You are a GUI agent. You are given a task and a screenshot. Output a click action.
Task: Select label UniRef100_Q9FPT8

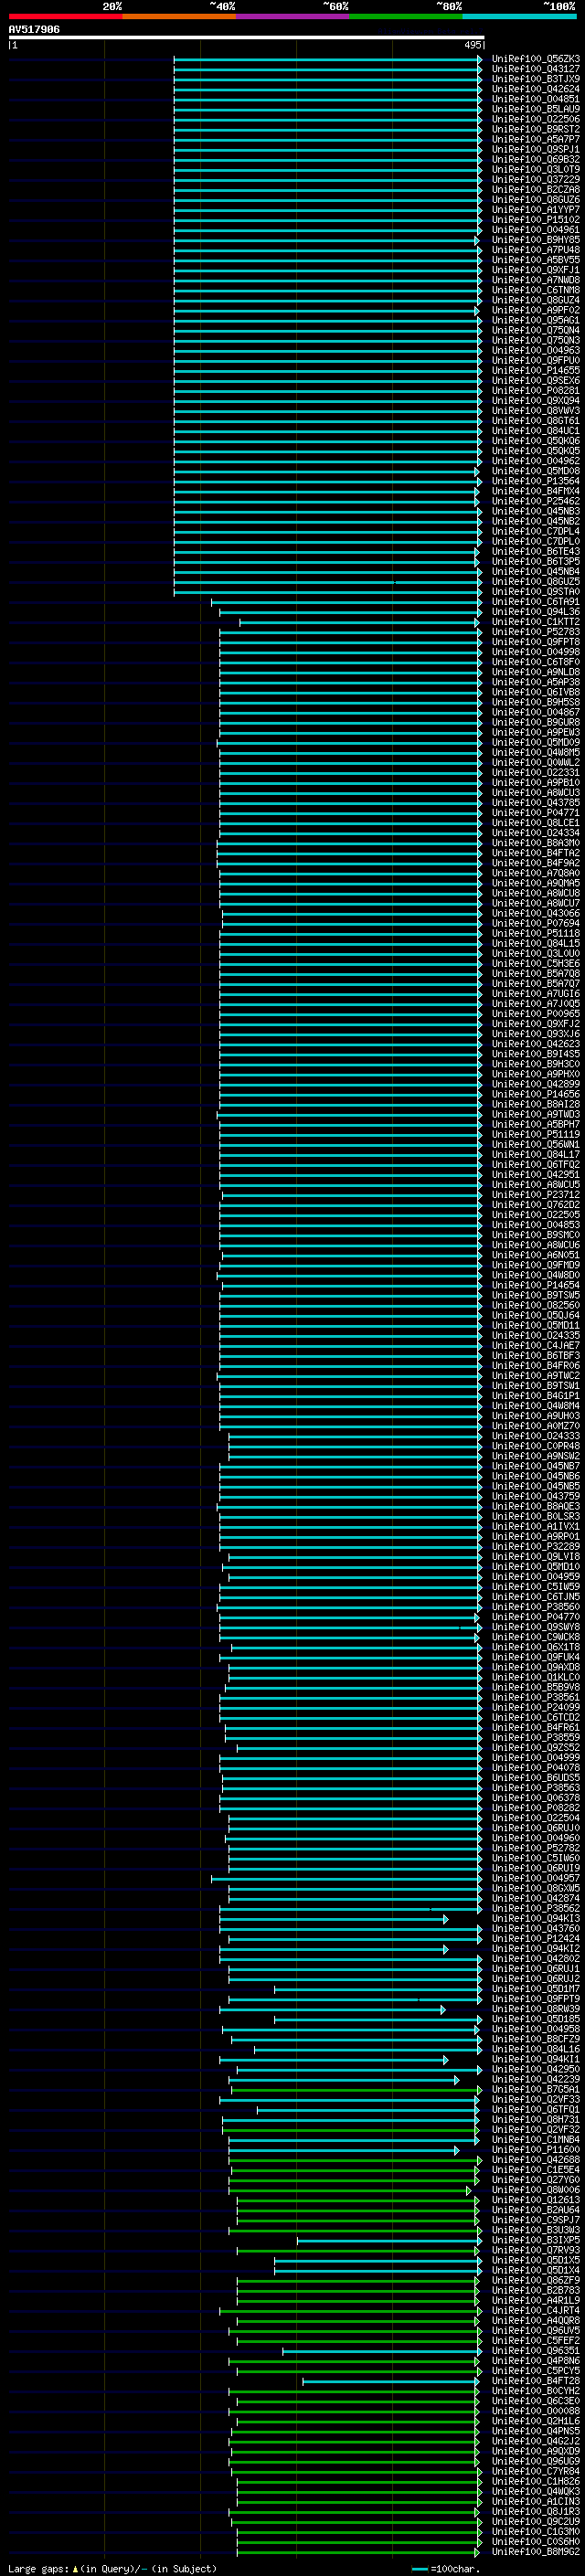(x=535, y=642)
